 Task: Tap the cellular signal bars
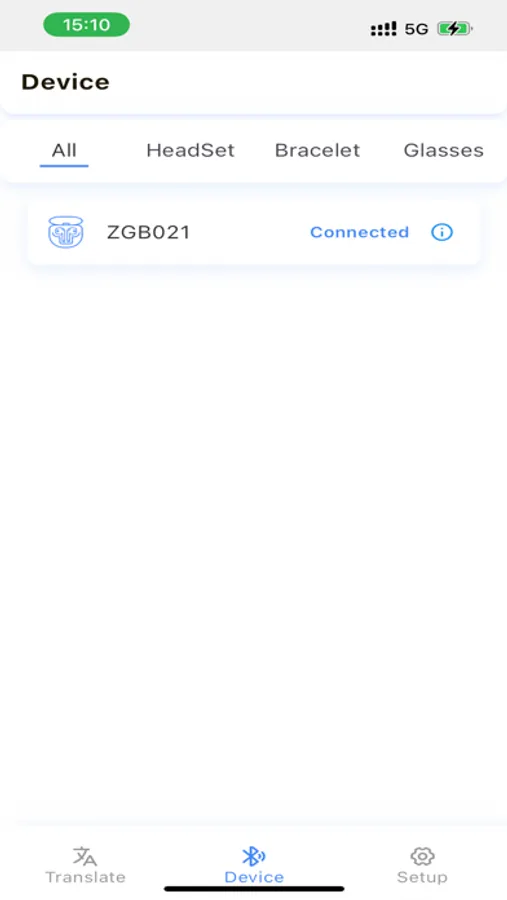pyautogui.click(x=383, y=29)
